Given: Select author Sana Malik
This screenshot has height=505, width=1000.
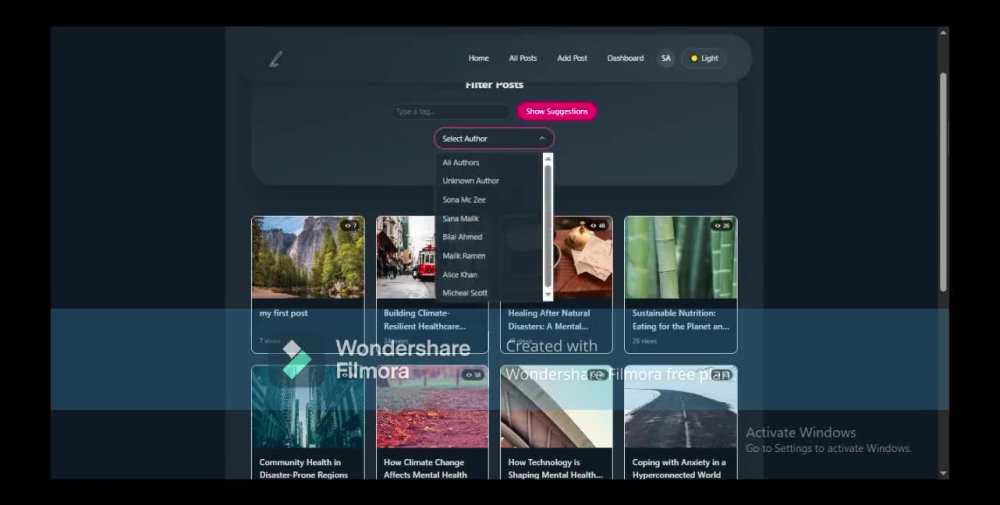Looking at the screenshot, I should (x=460, y=218).
